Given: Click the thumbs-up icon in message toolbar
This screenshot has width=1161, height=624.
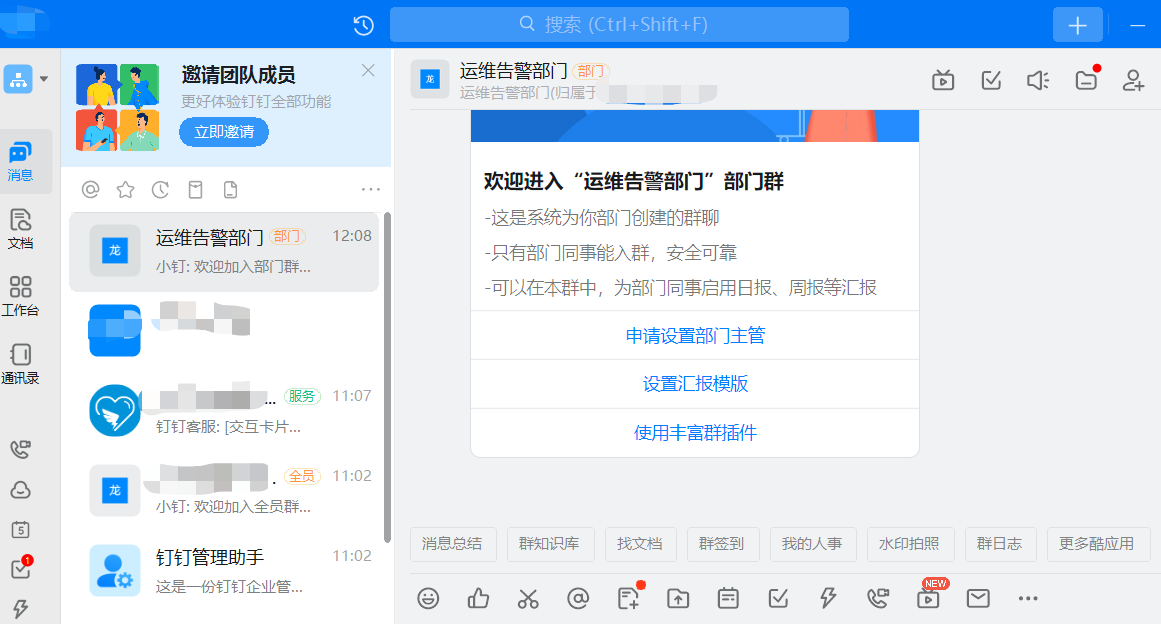Looking at the screenshot, I should tap(478, 598).
